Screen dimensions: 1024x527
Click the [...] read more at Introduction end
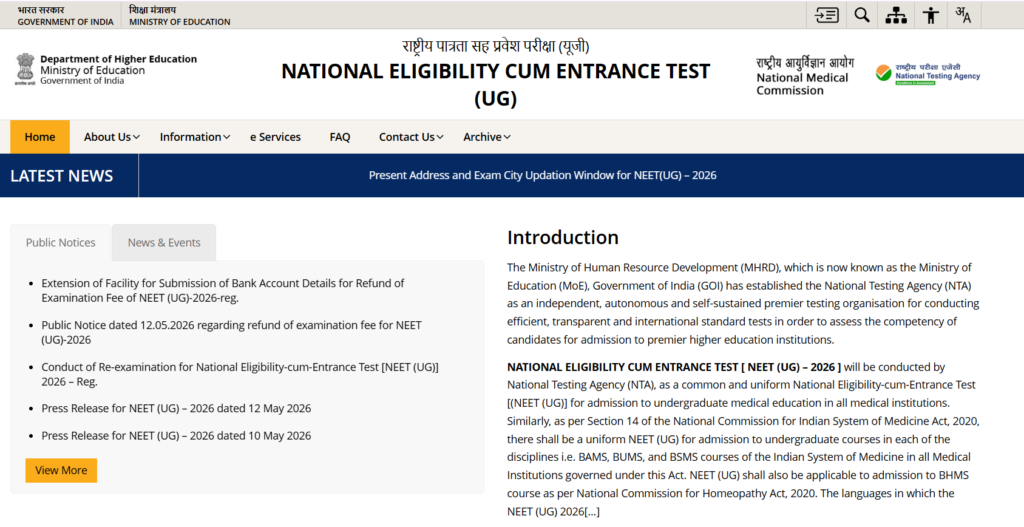tap(592, 512)
